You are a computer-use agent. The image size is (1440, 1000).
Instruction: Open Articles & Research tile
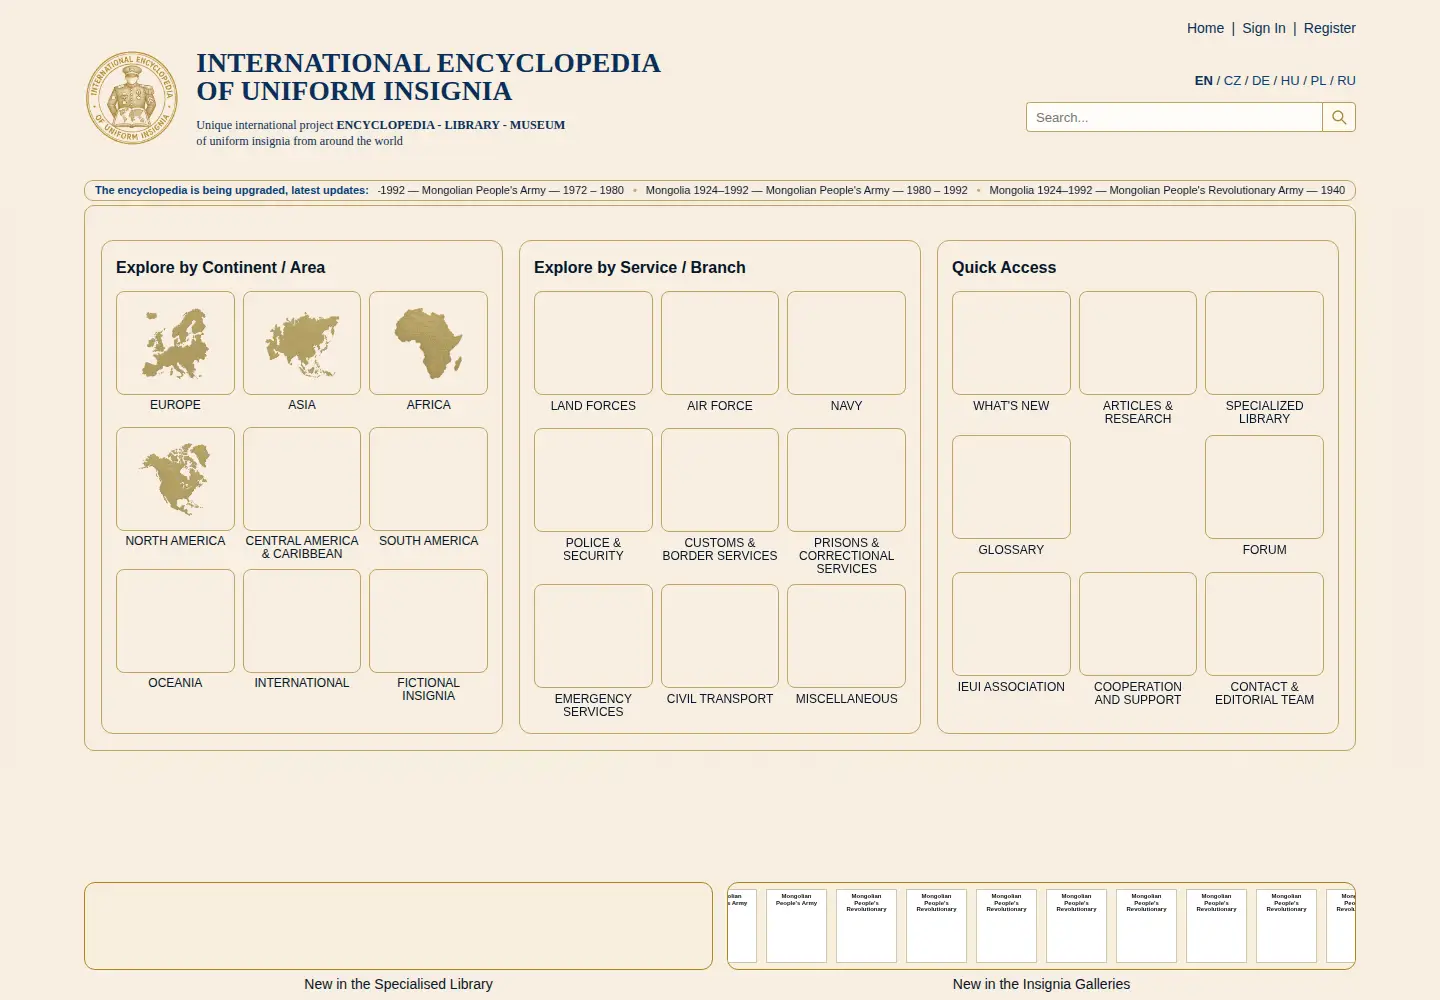(x=1138, y=343)
